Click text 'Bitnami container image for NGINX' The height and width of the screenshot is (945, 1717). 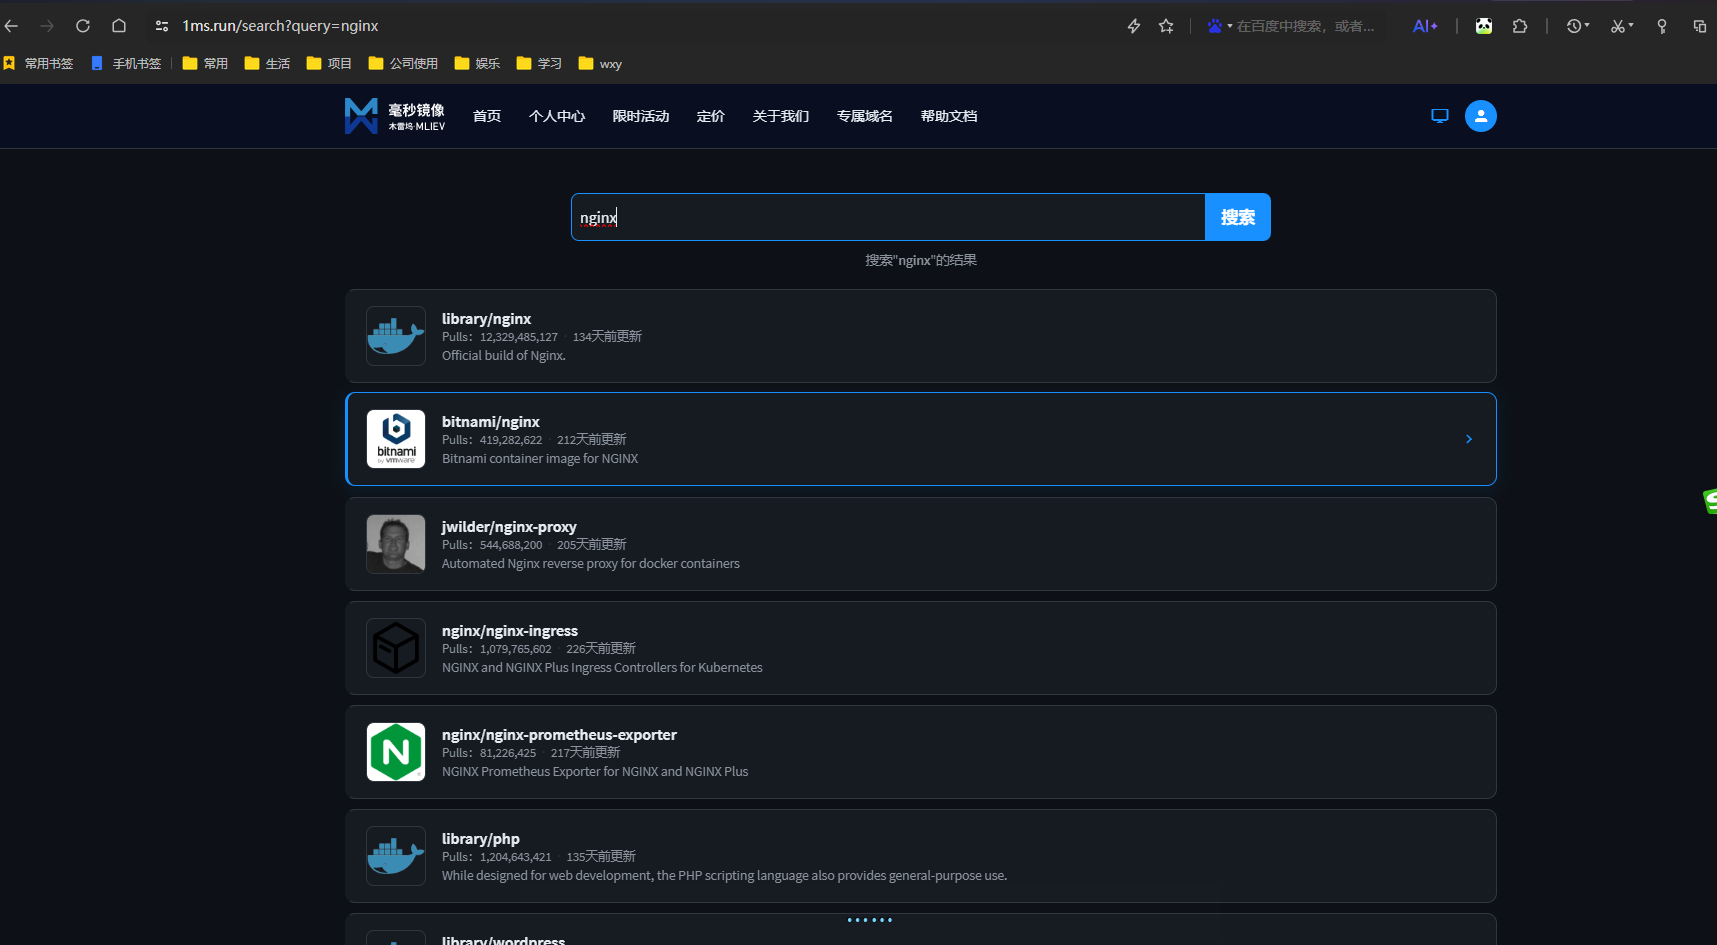540,458
